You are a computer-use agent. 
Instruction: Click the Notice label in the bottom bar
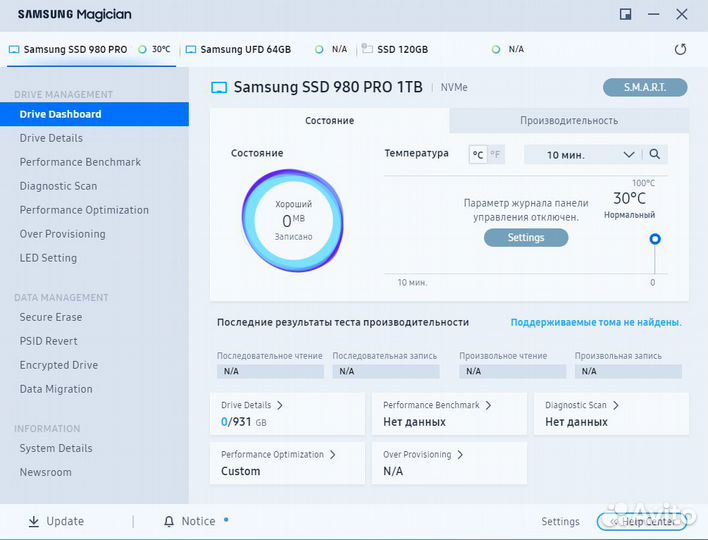click(198, 521)
